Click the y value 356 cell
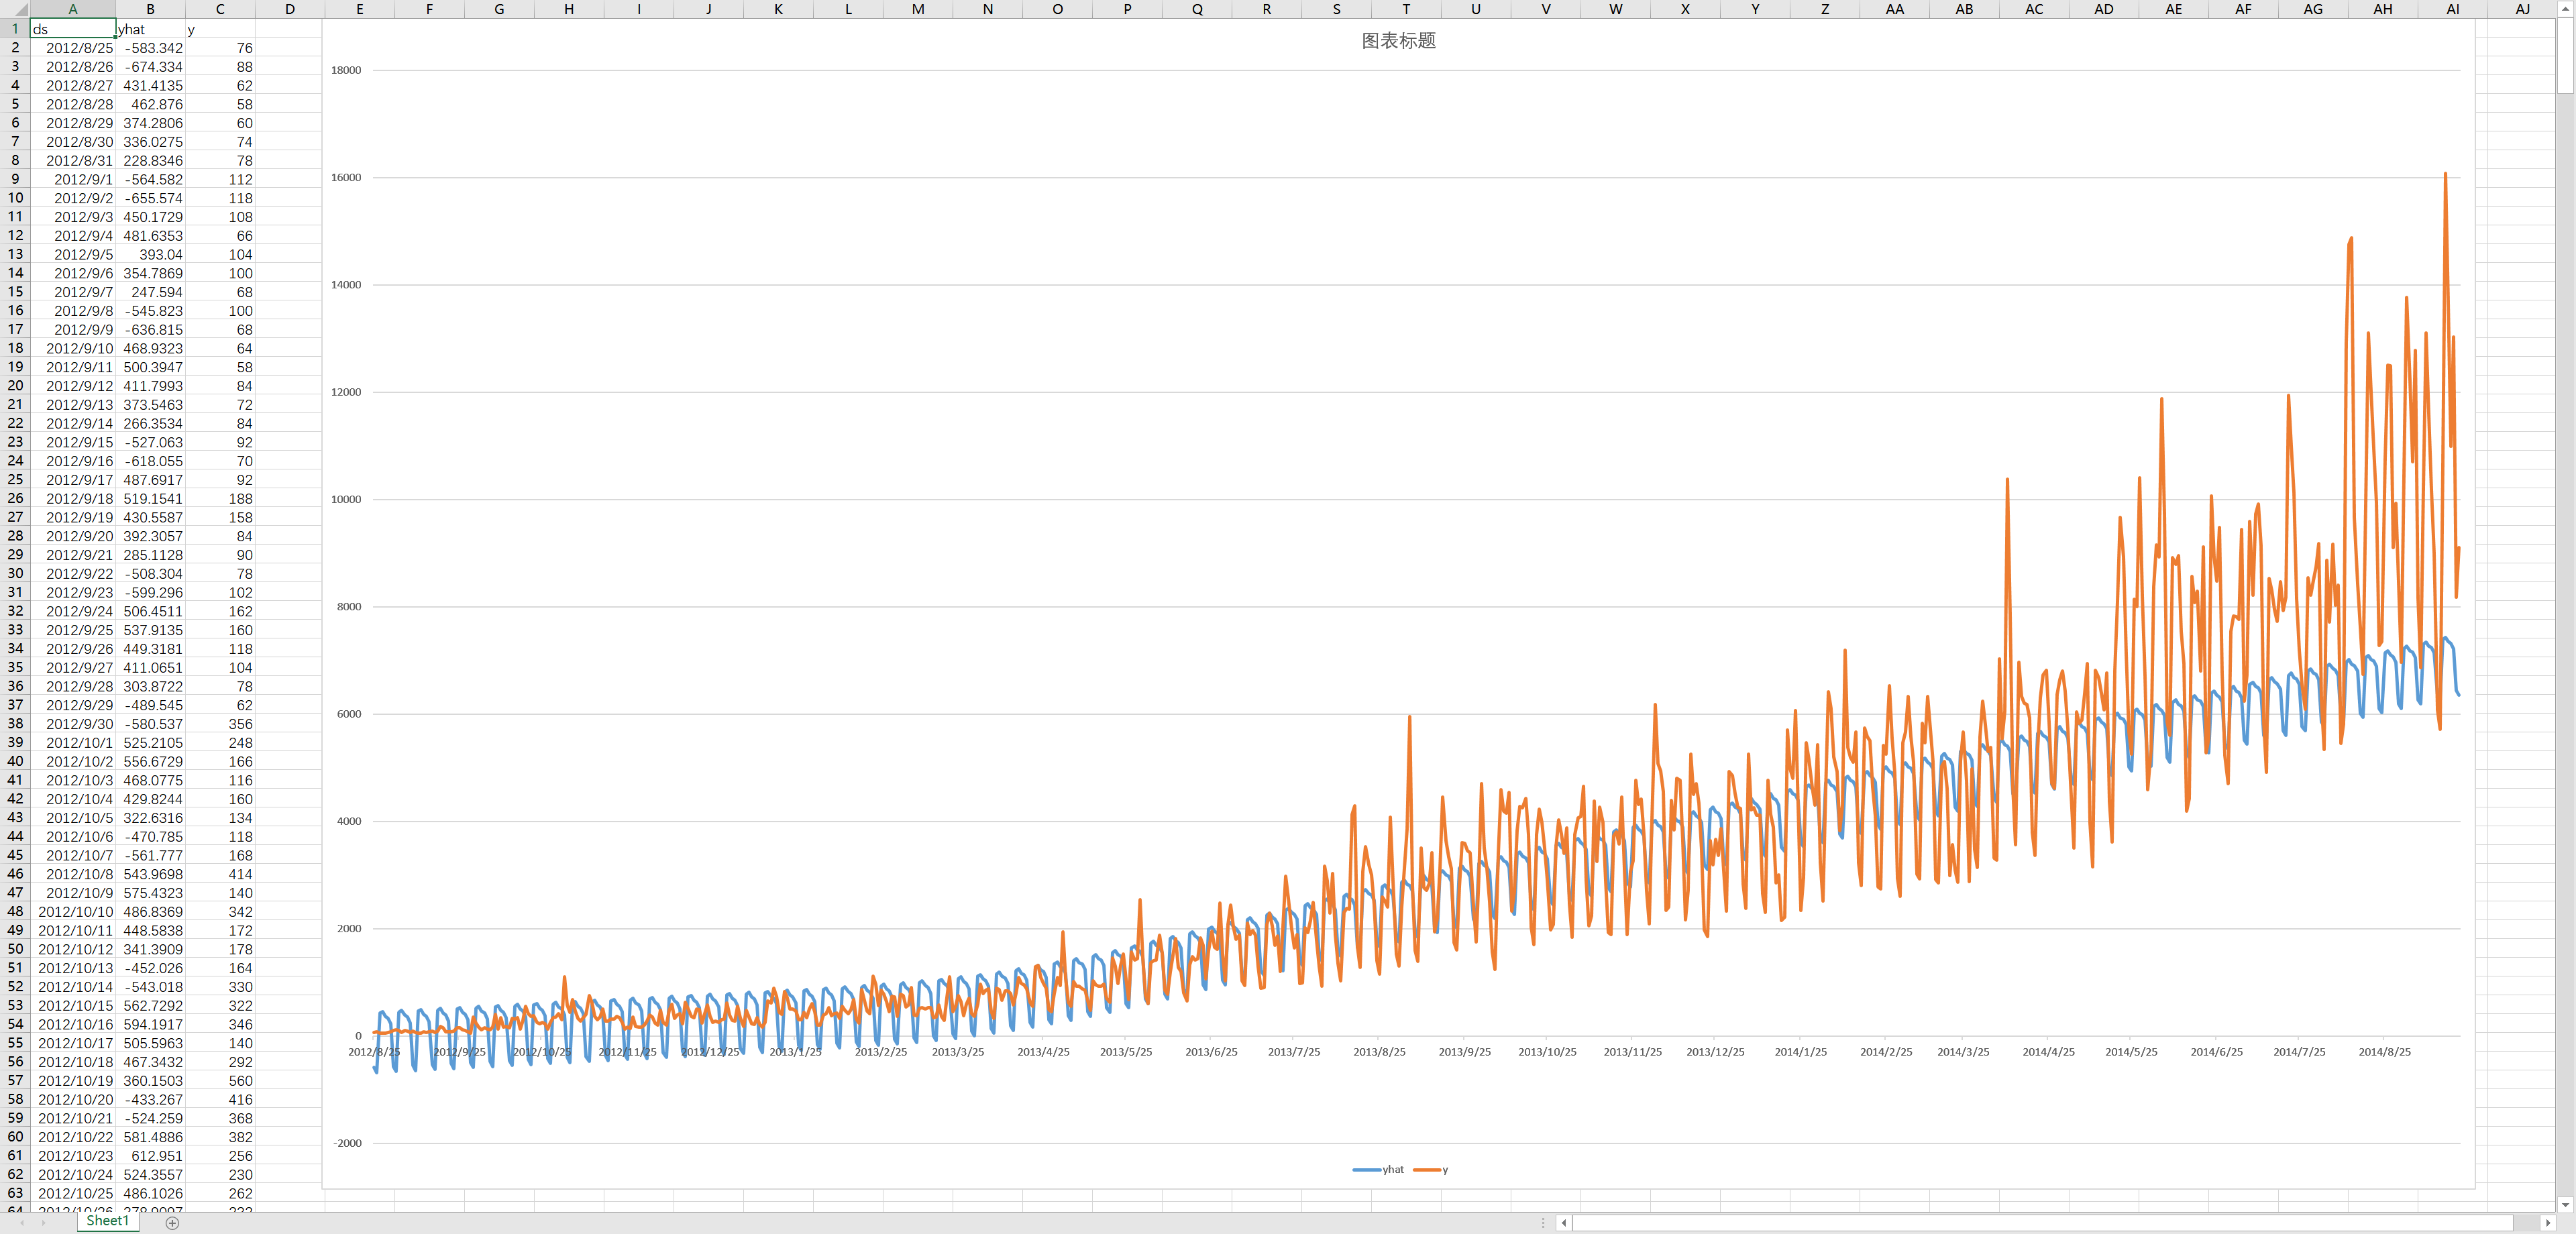Viewport: 2576px width, 1234px height. (220, 723)
